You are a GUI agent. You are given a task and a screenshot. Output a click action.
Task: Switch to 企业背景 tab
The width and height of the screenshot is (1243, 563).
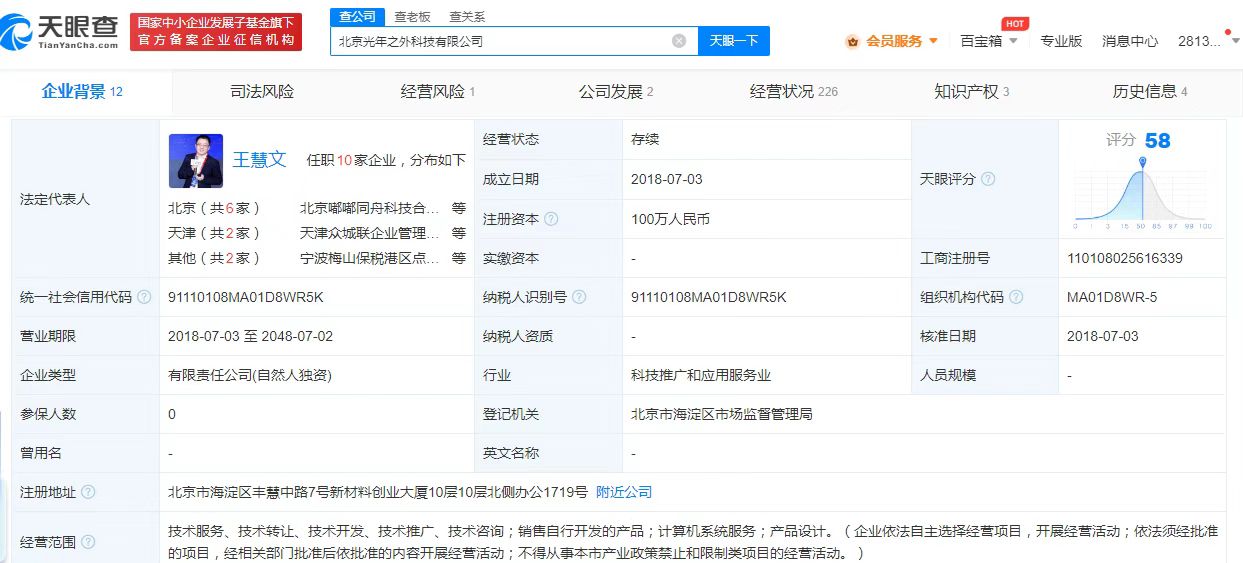tap(82, 92)
